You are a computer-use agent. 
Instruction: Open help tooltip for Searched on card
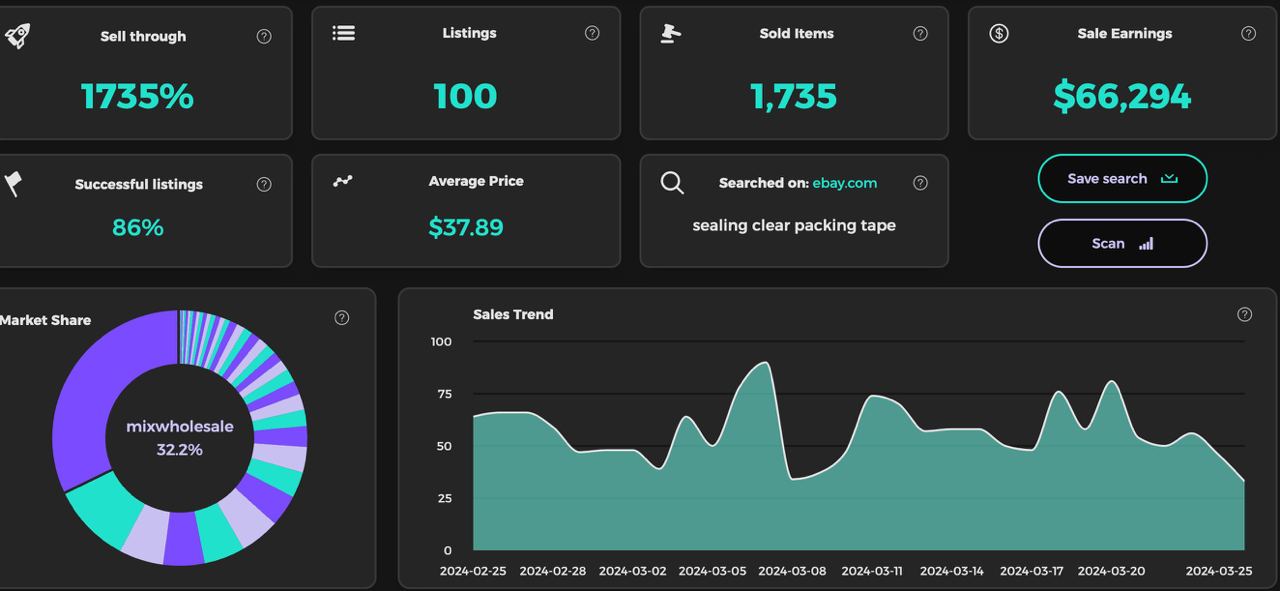coord(920,183)
